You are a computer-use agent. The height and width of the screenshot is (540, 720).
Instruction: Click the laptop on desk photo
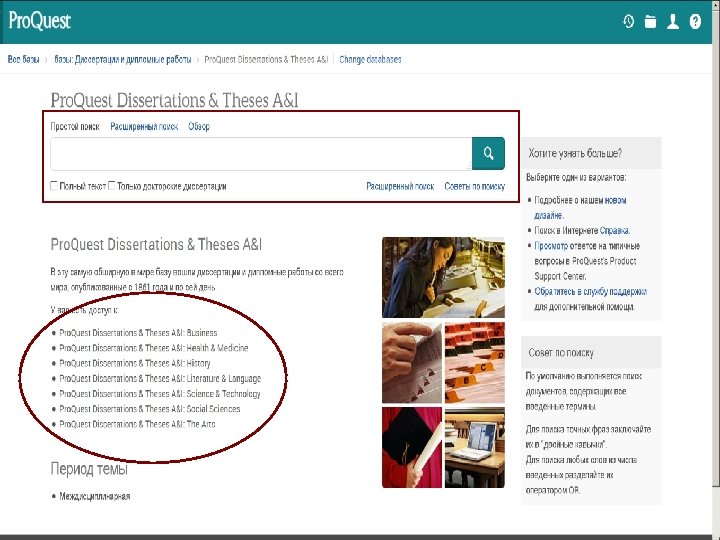475,447
